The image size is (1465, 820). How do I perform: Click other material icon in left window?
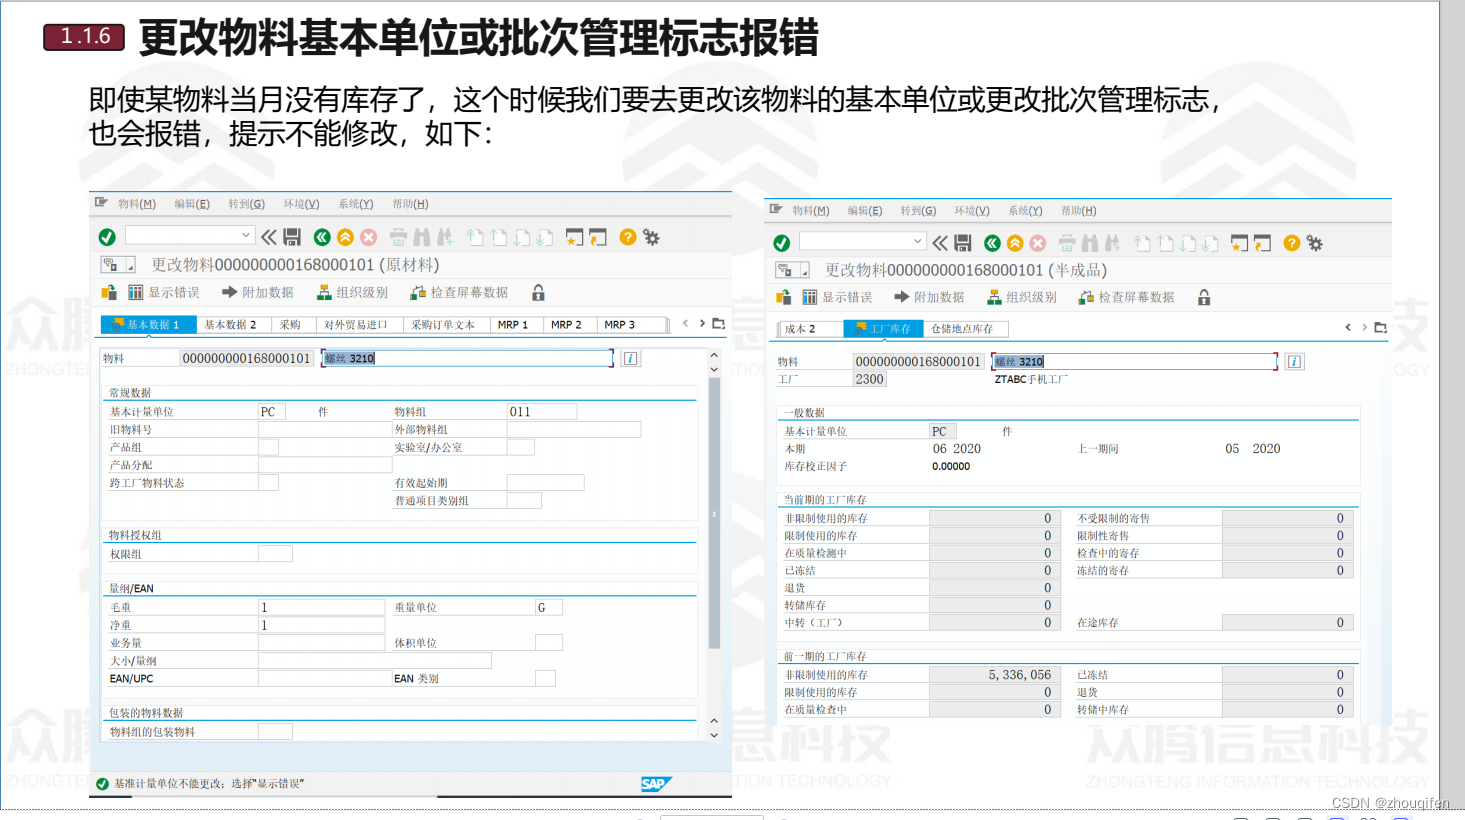[109, 293]
